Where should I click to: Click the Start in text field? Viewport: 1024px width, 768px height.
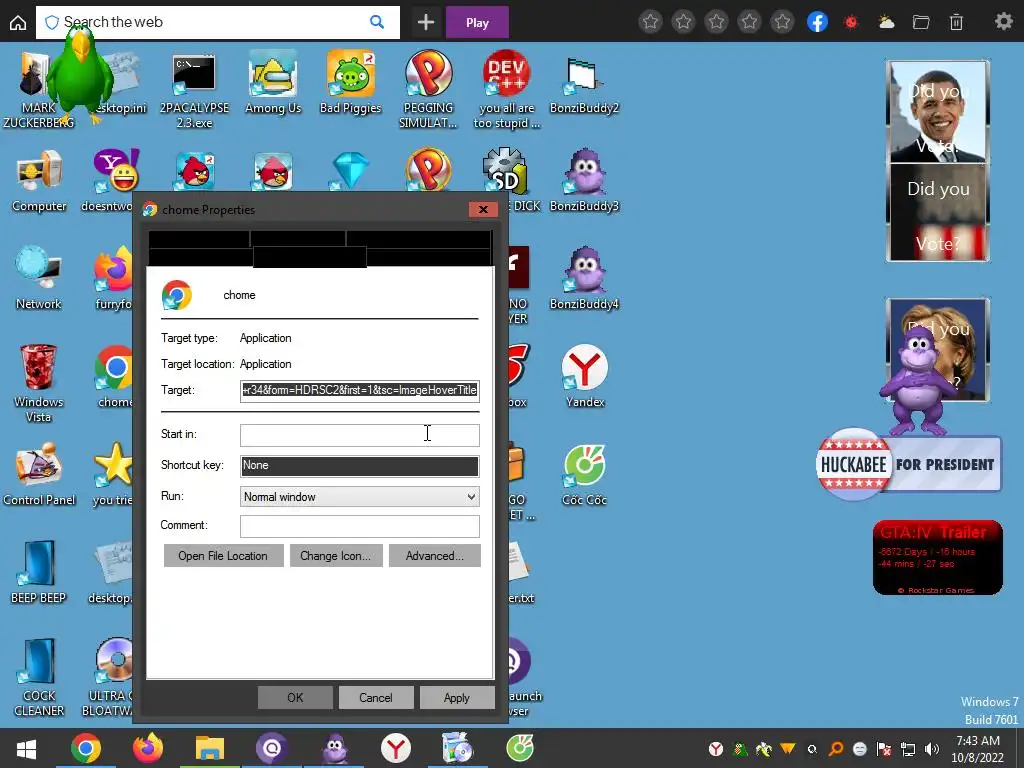point(359,435)
